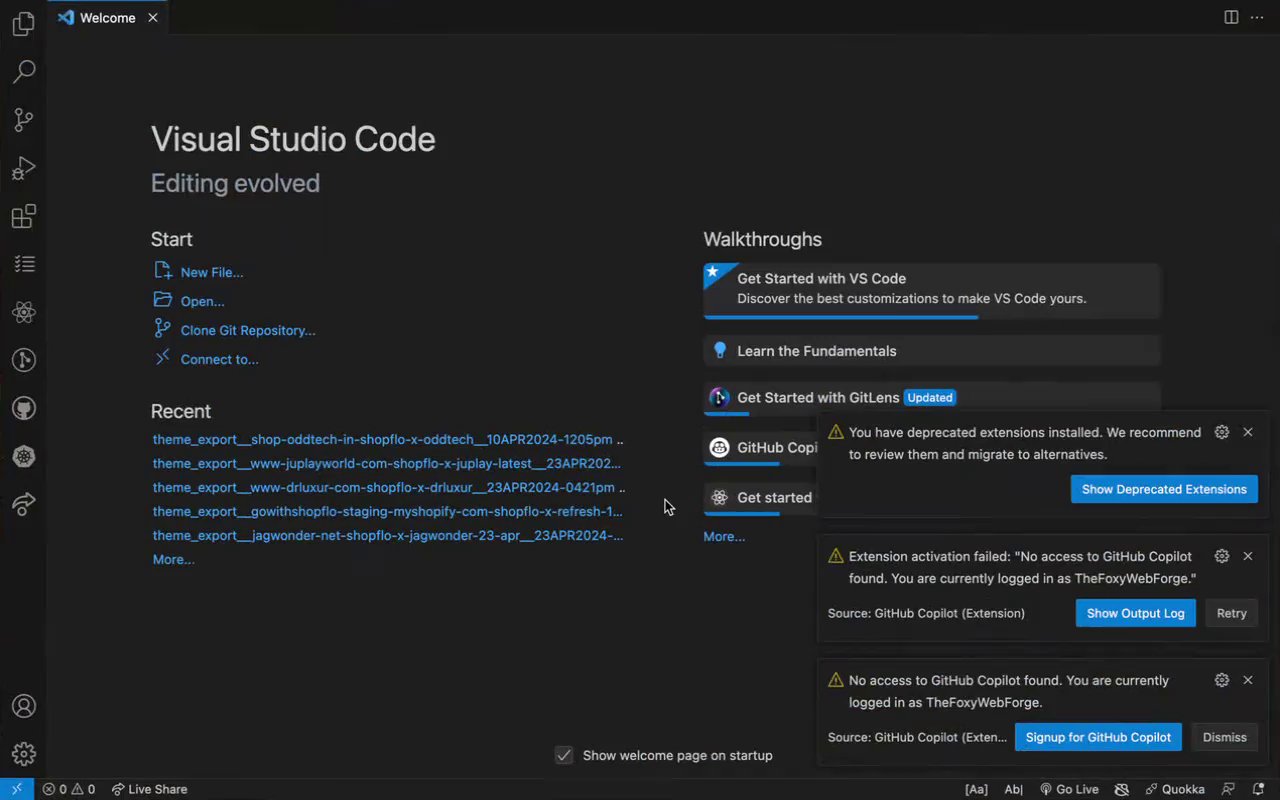Open Run and Debug view
Viewport: 1280px width, 800px height.
pyautogui.click(x=23, y=169)
